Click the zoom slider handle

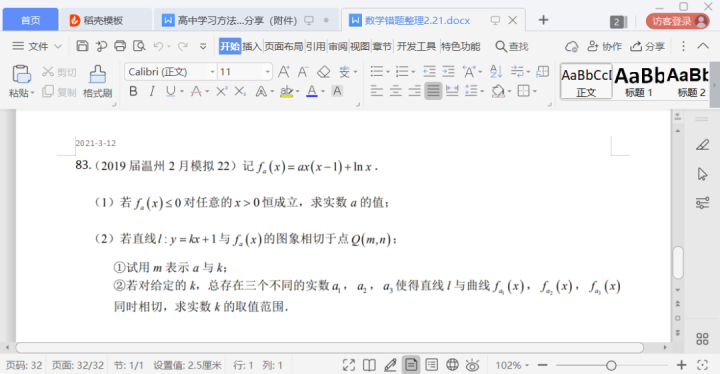(611, 365)
